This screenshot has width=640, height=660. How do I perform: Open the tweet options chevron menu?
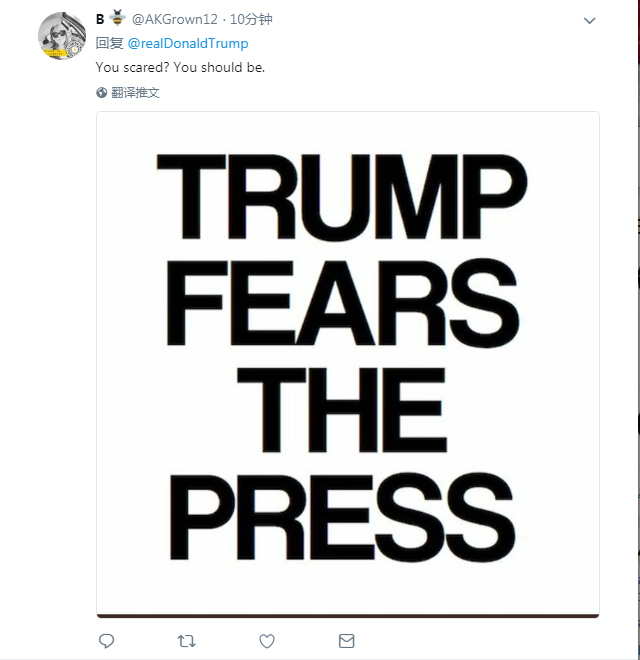pyautogui.click(x=589, y=21)
